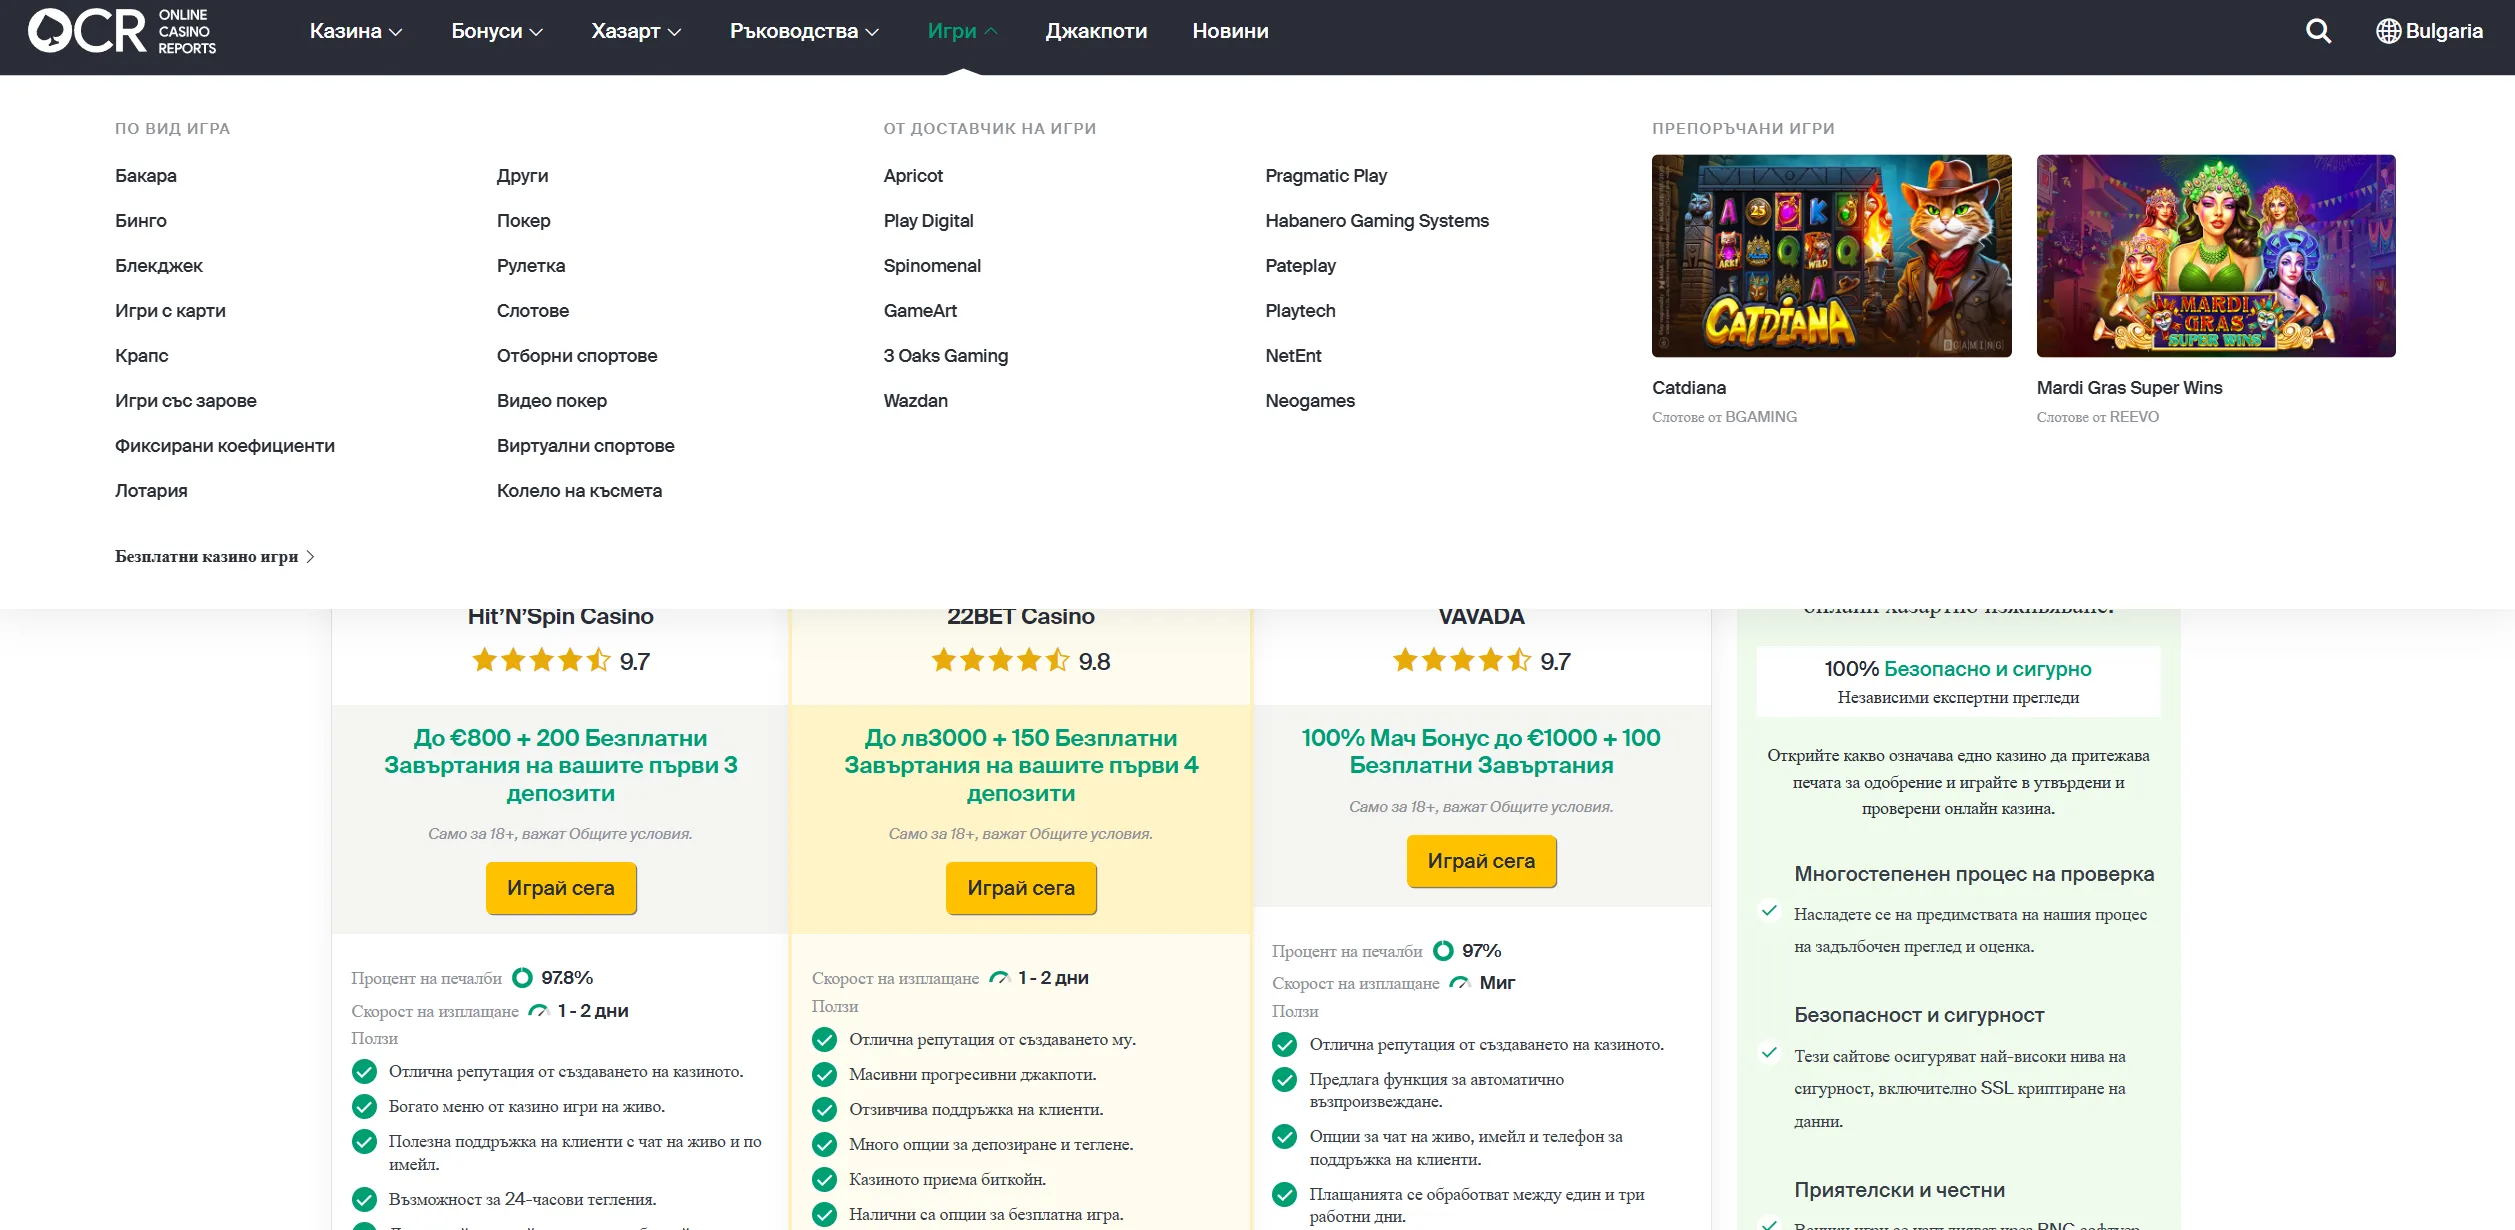Expand the Казина dropdown menu
This screenshot has height=1230, width=2515.
click(x=356, y=31)
